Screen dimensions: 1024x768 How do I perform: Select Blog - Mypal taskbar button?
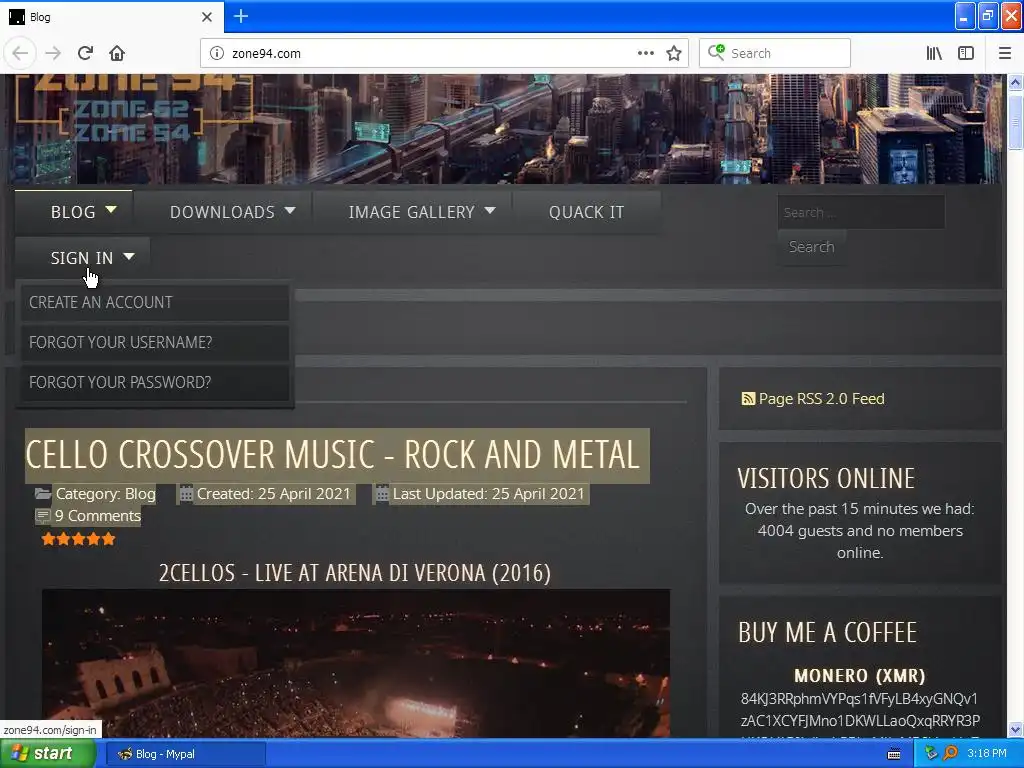(185, 754)
